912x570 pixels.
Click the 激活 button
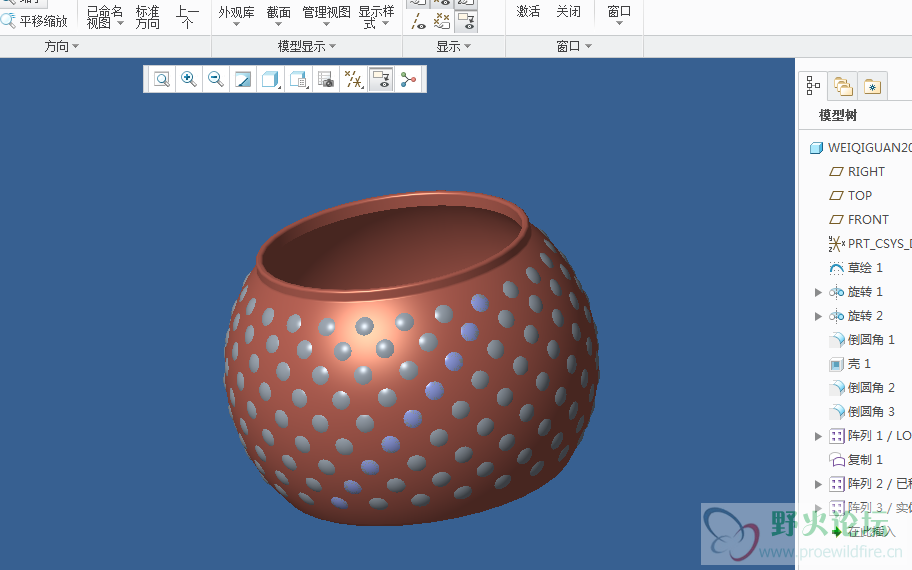click(528, 12)
